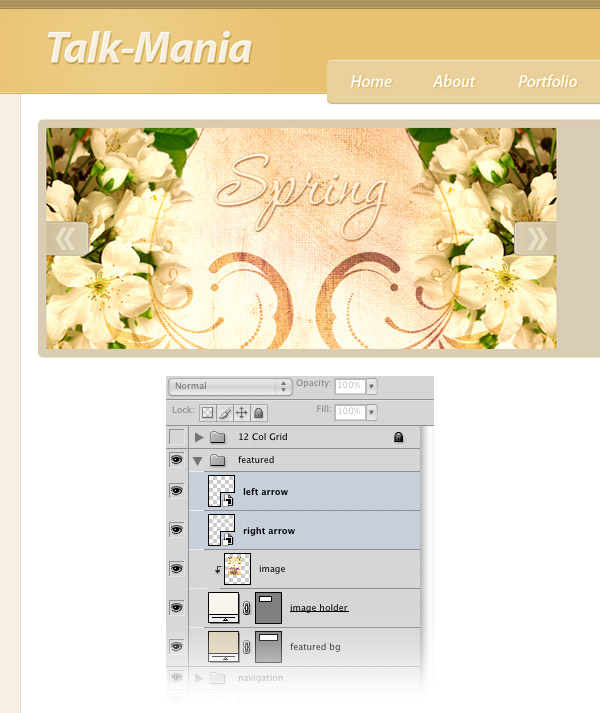This screenshot has width=600, height=713.
Task: Click the left arrow layer thumbnail
Action: (222, 491)
